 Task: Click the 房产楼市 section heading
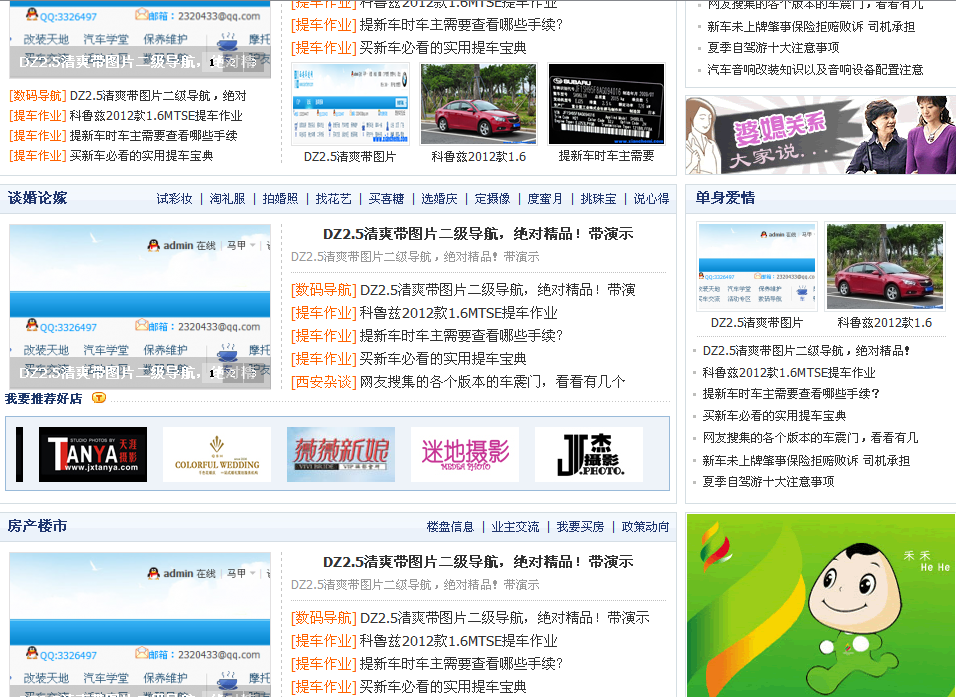pos(37,526)
